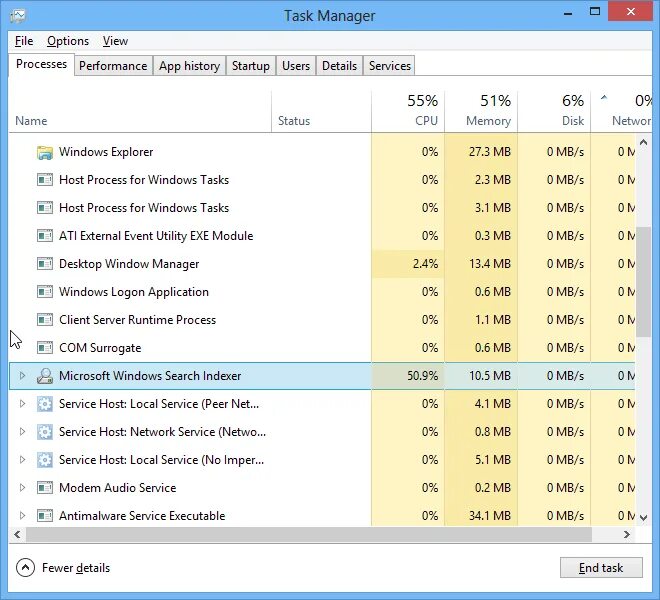Click the vertical scrollbar up arrow
Viewport: 660px width, 600px height.
pyautogui.click(x=643, y=143)
